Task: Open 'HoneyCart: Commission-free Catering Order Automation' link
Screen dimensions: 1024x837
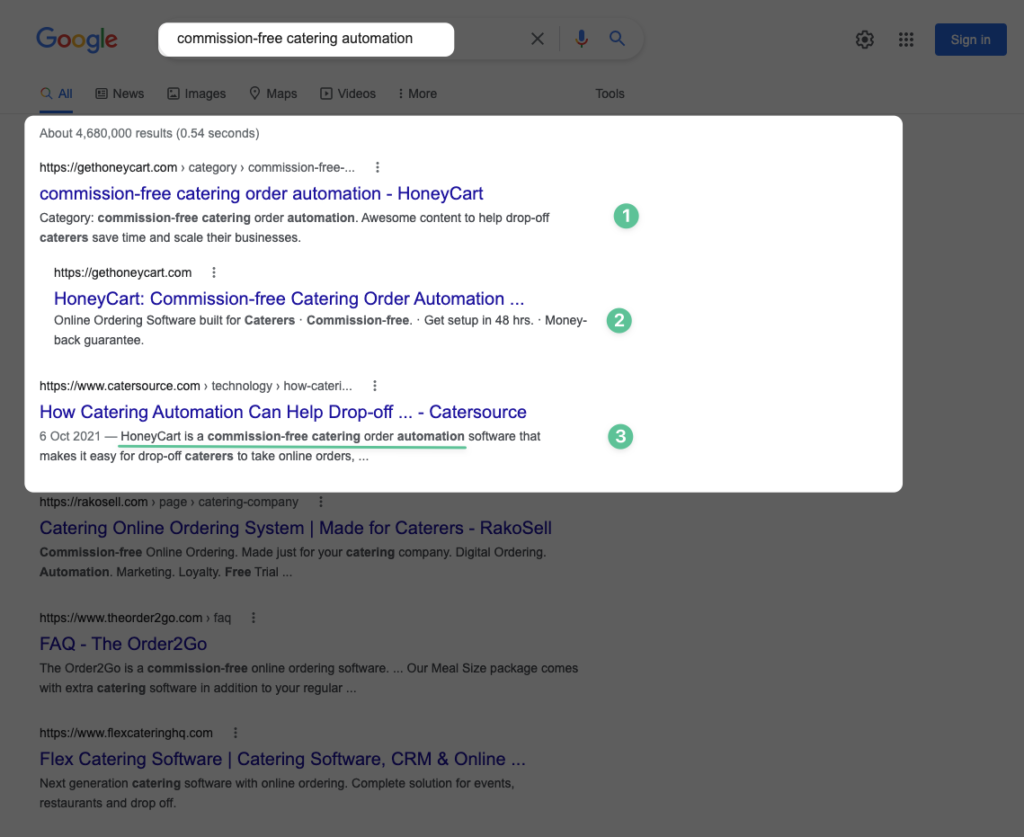Action: click(x=289, y=299)
